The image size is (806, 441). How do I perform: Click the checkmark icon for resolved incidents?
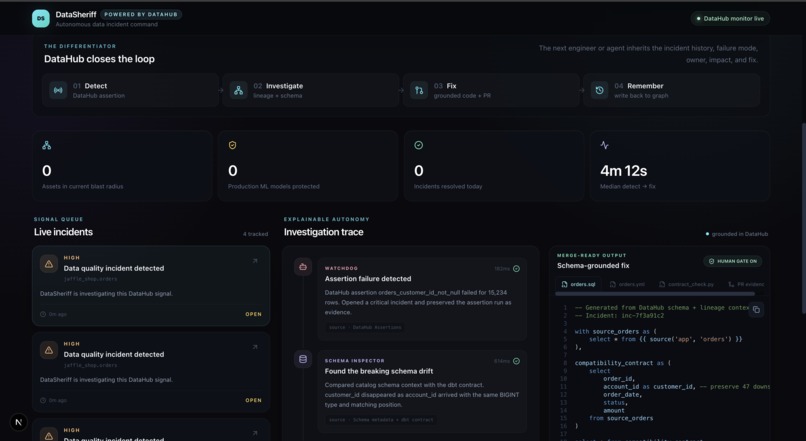pos(418,145)
